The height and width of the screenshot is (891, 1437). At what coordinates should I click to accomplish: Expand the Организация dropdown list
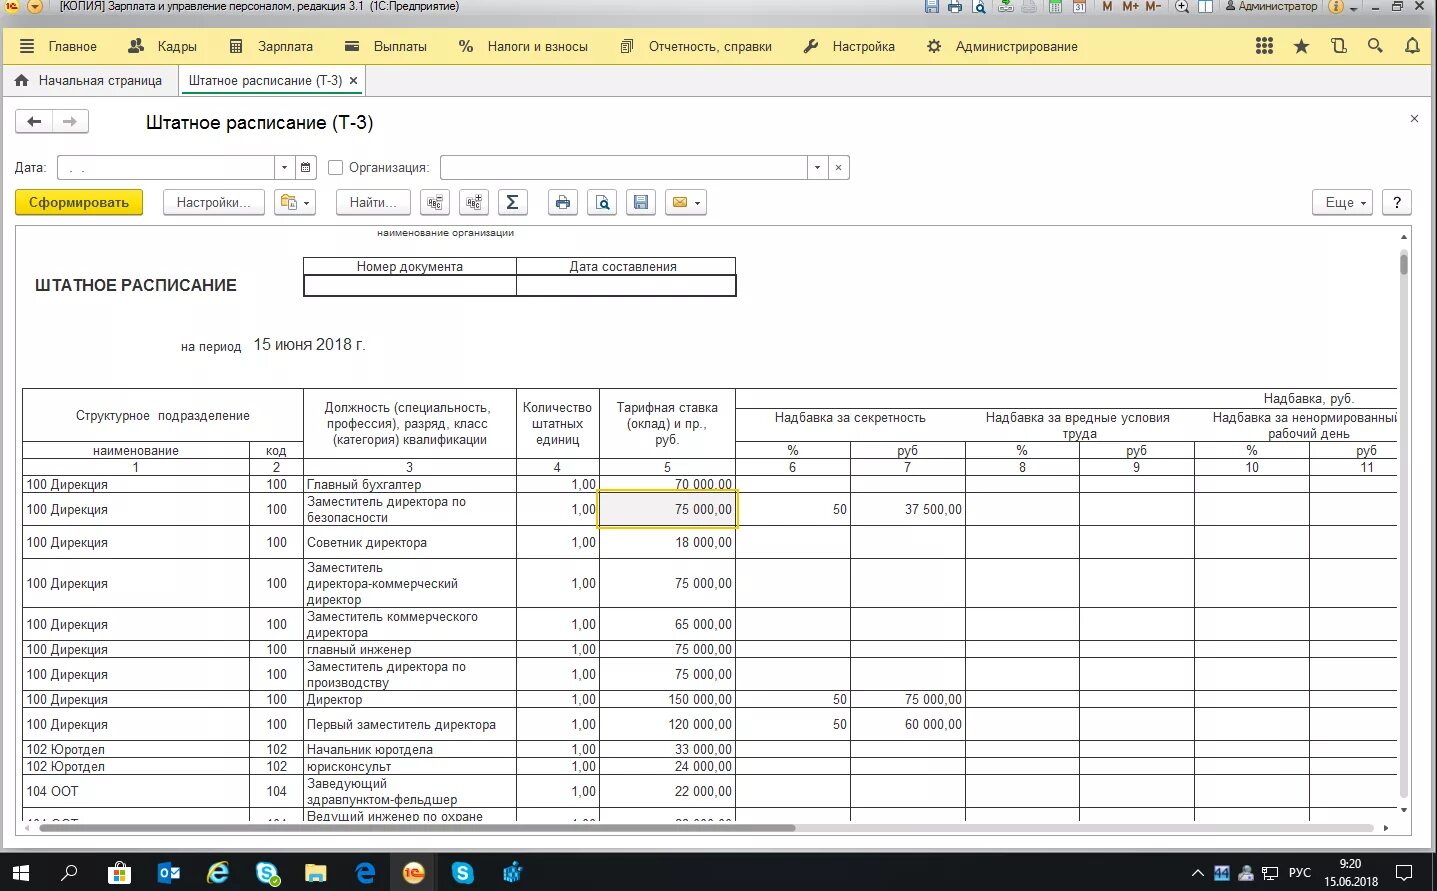pos(818,167)
